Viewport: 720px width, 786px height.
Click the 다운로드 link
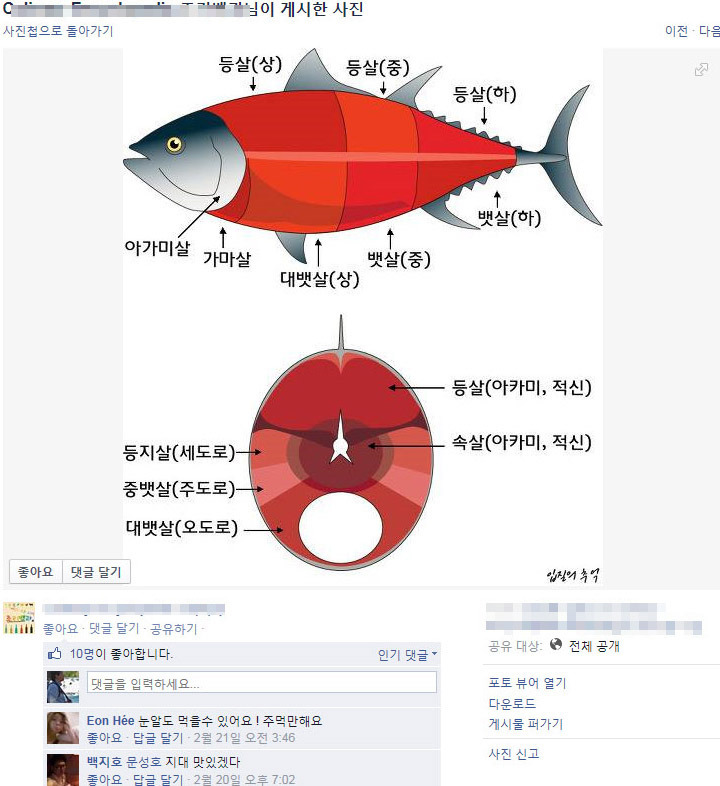pyautogui.click(x=512, y=703)
